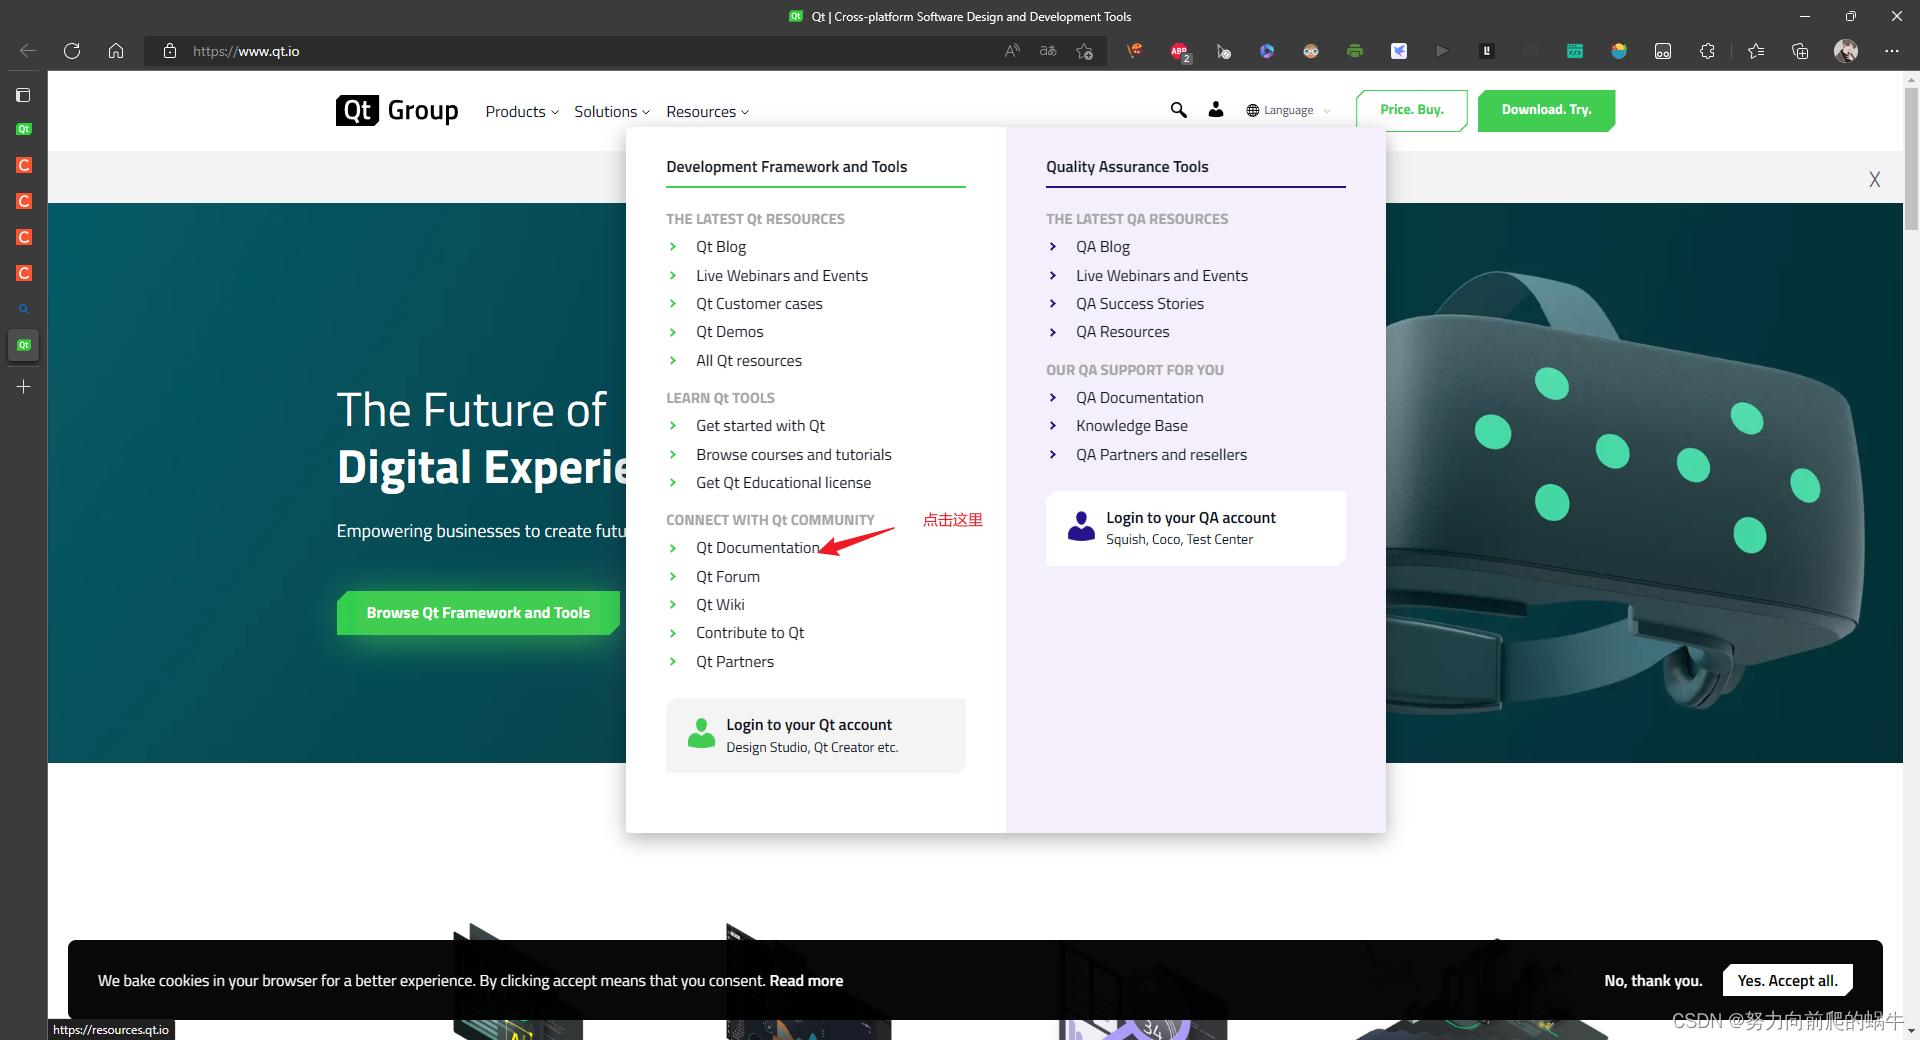Open Qt Customer cases
This screenshot has height=1040, width=1920.
(759, 304)
